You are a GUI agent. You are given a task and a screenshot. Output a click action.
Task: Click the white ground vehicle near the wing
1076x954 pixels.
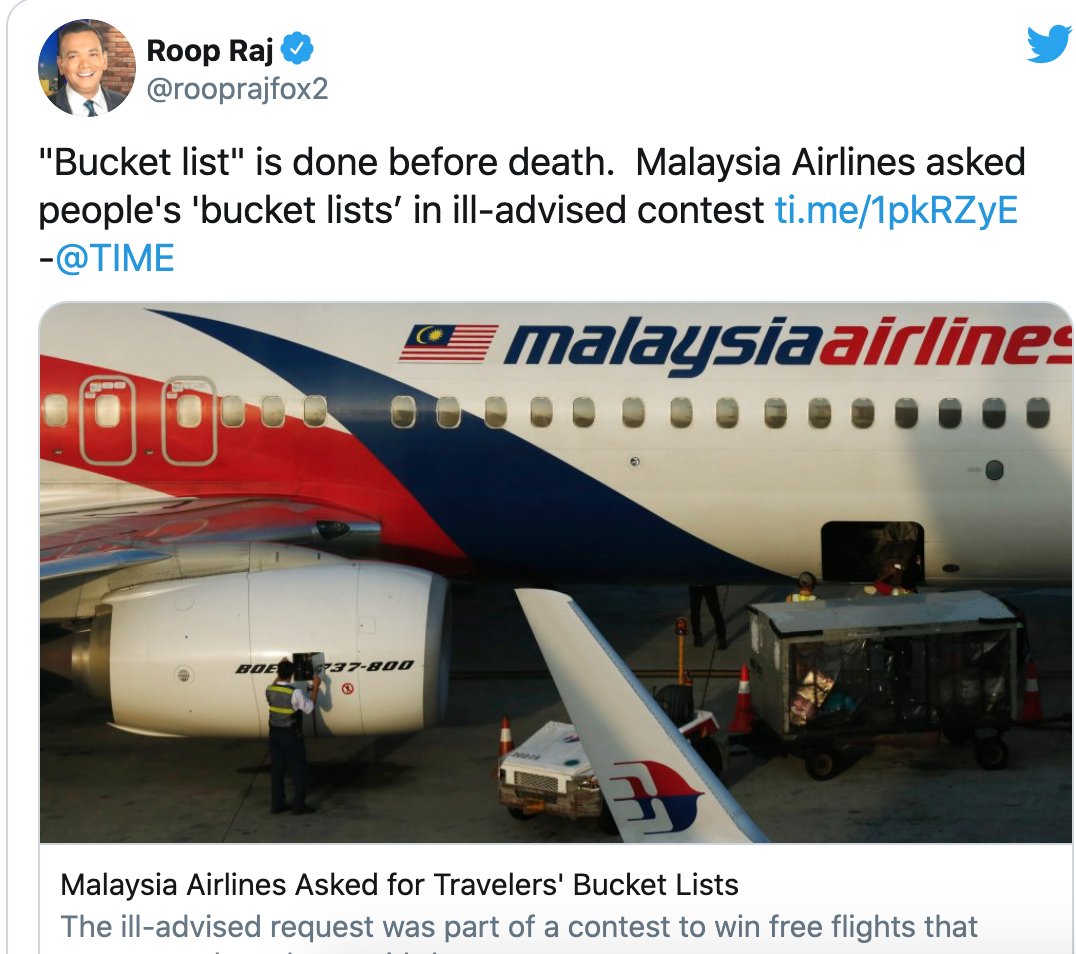tap(549, 769)
